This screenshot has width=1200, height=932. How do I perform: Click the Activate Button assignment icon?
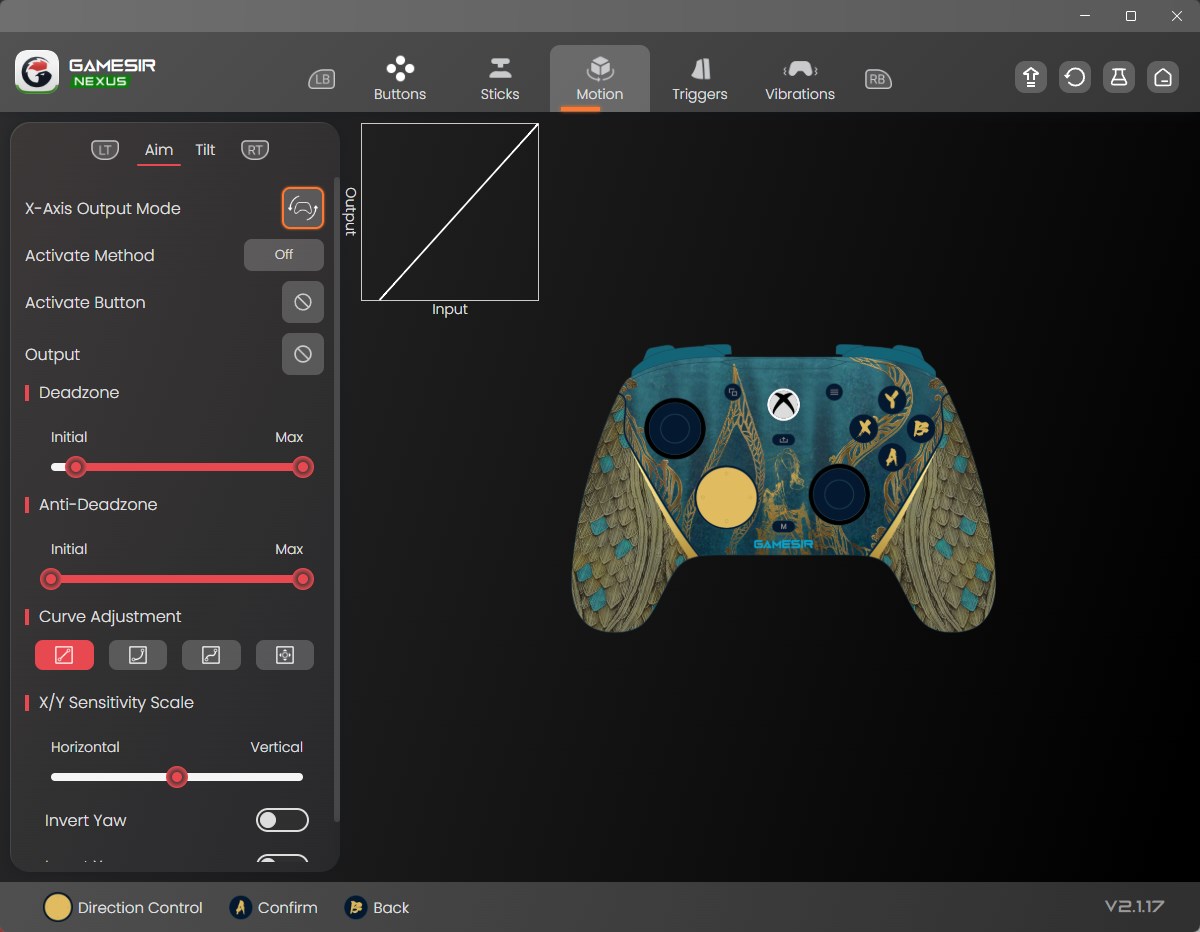(302, 302)
